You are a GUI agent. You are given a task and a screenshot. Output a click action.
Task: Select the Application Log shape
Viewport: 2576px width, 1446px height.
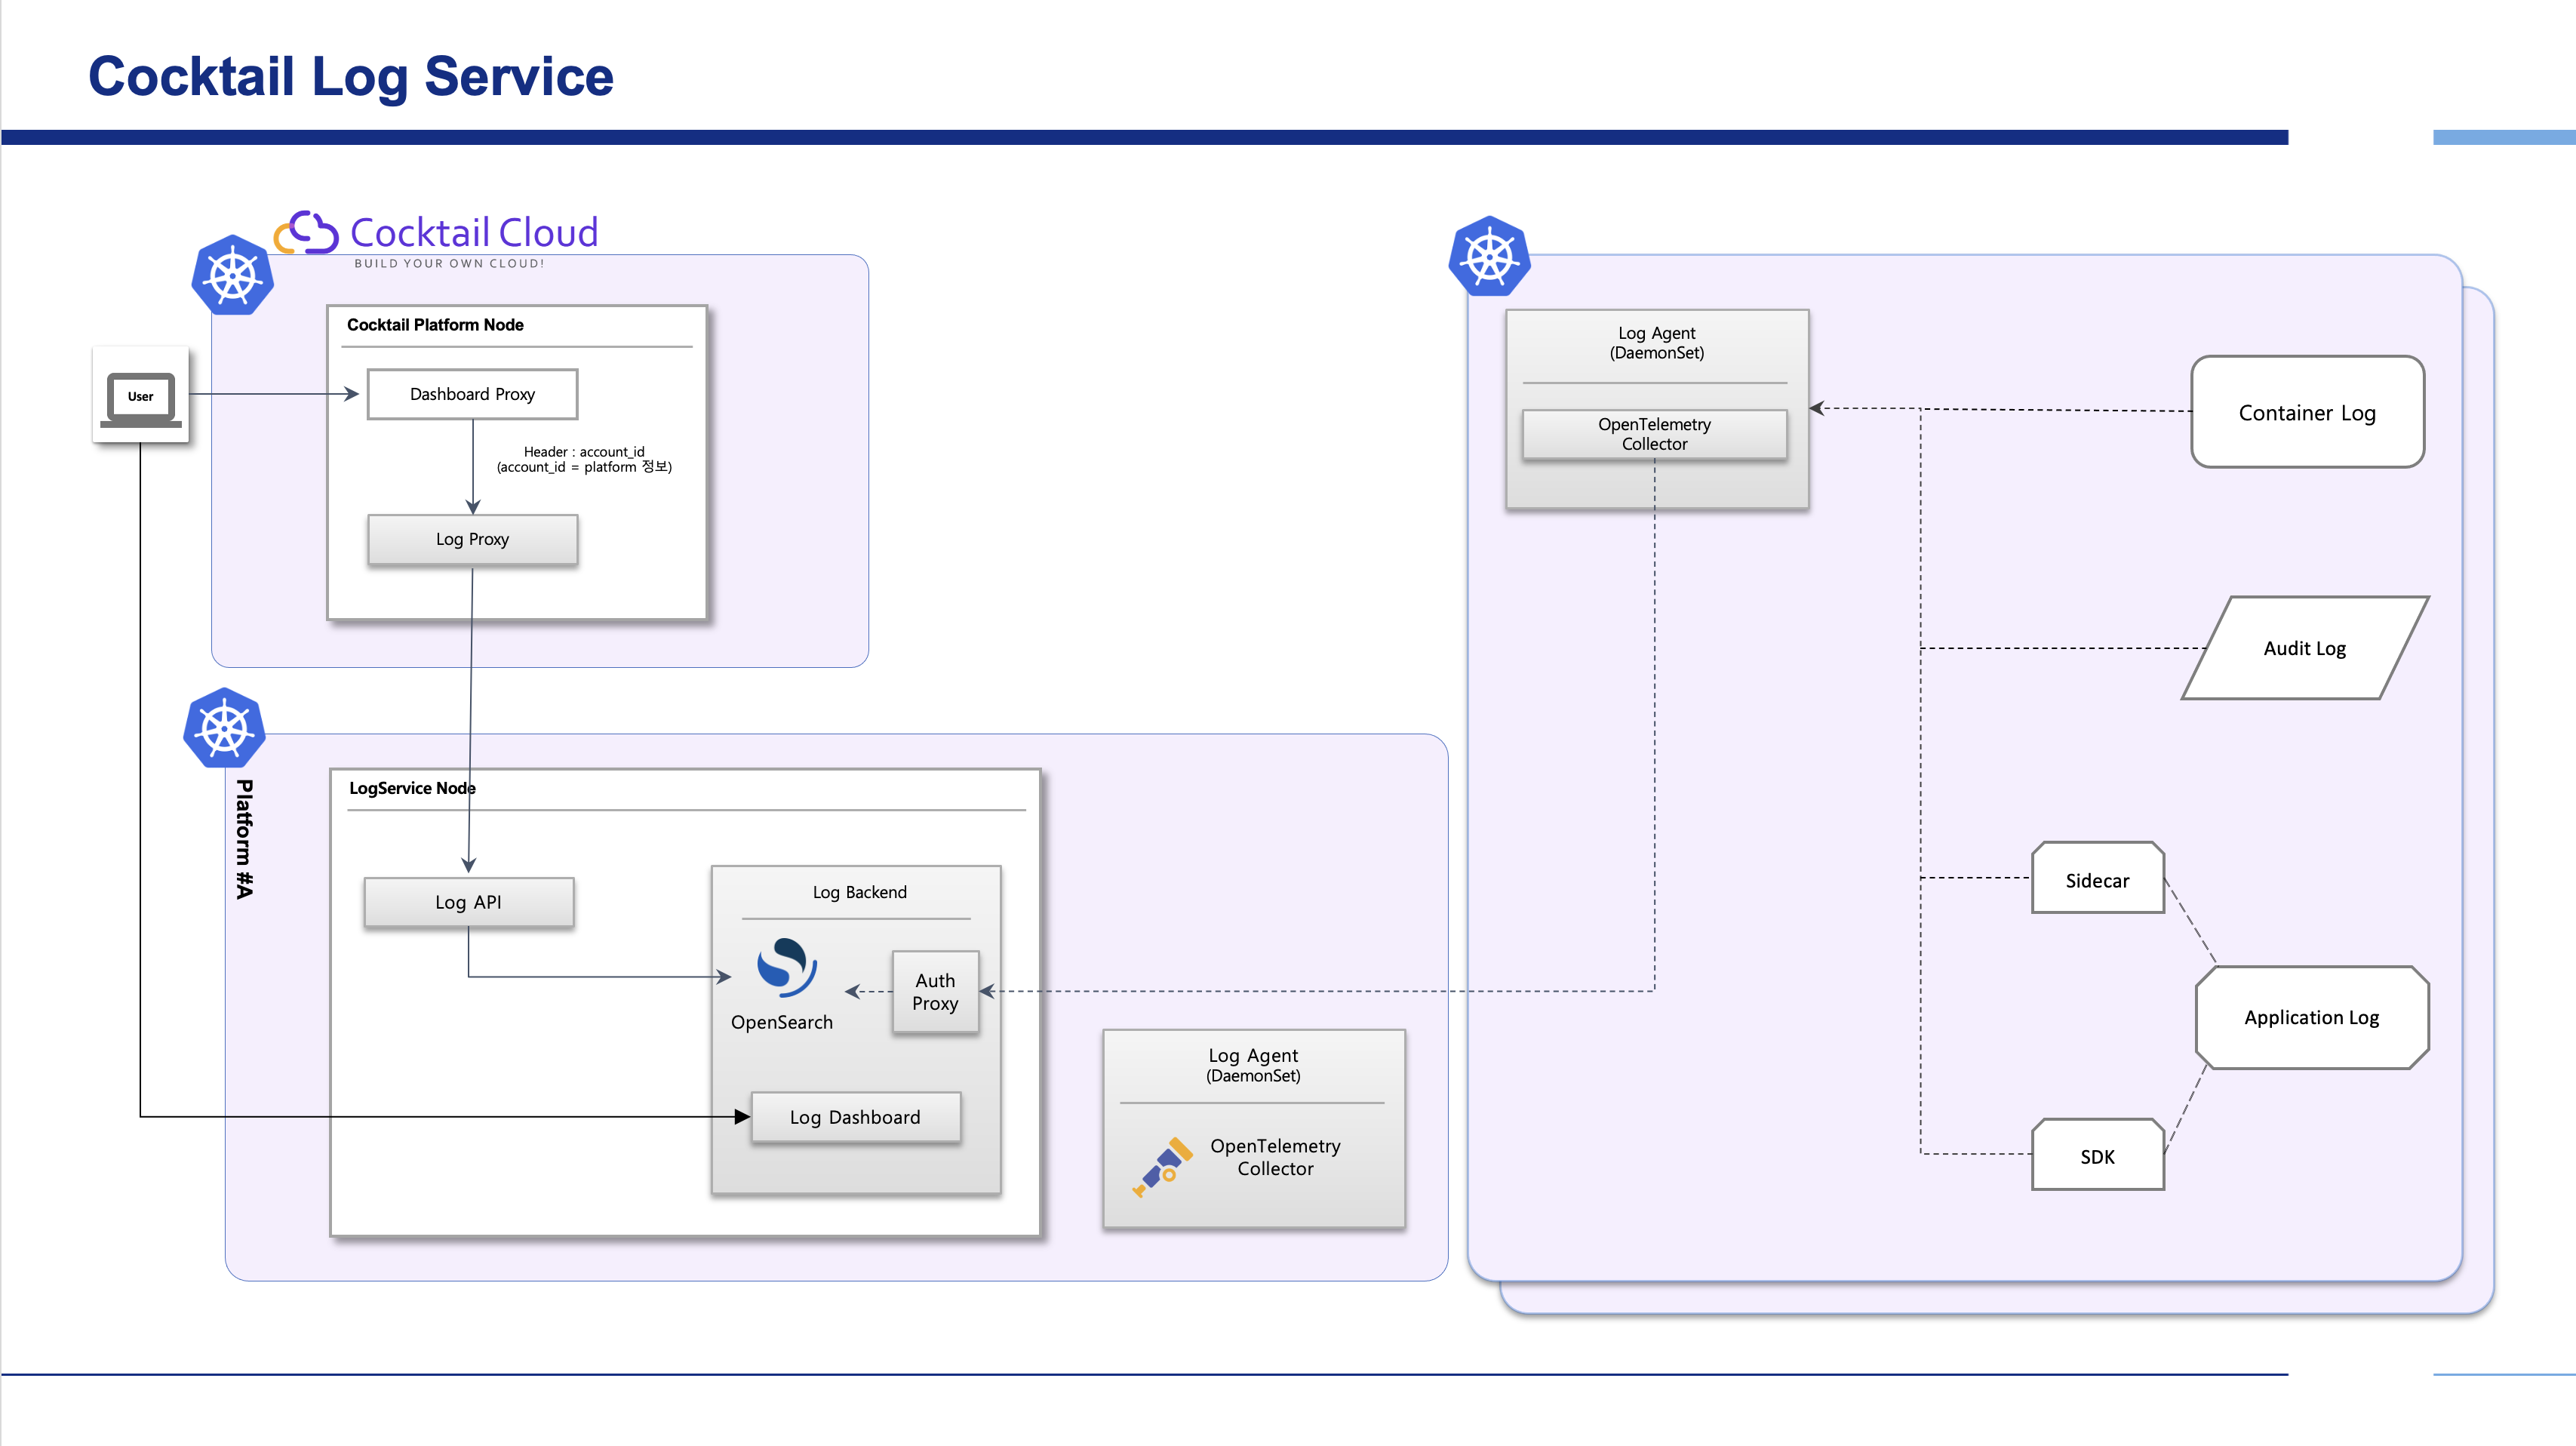click(x=2311, y=1017)
